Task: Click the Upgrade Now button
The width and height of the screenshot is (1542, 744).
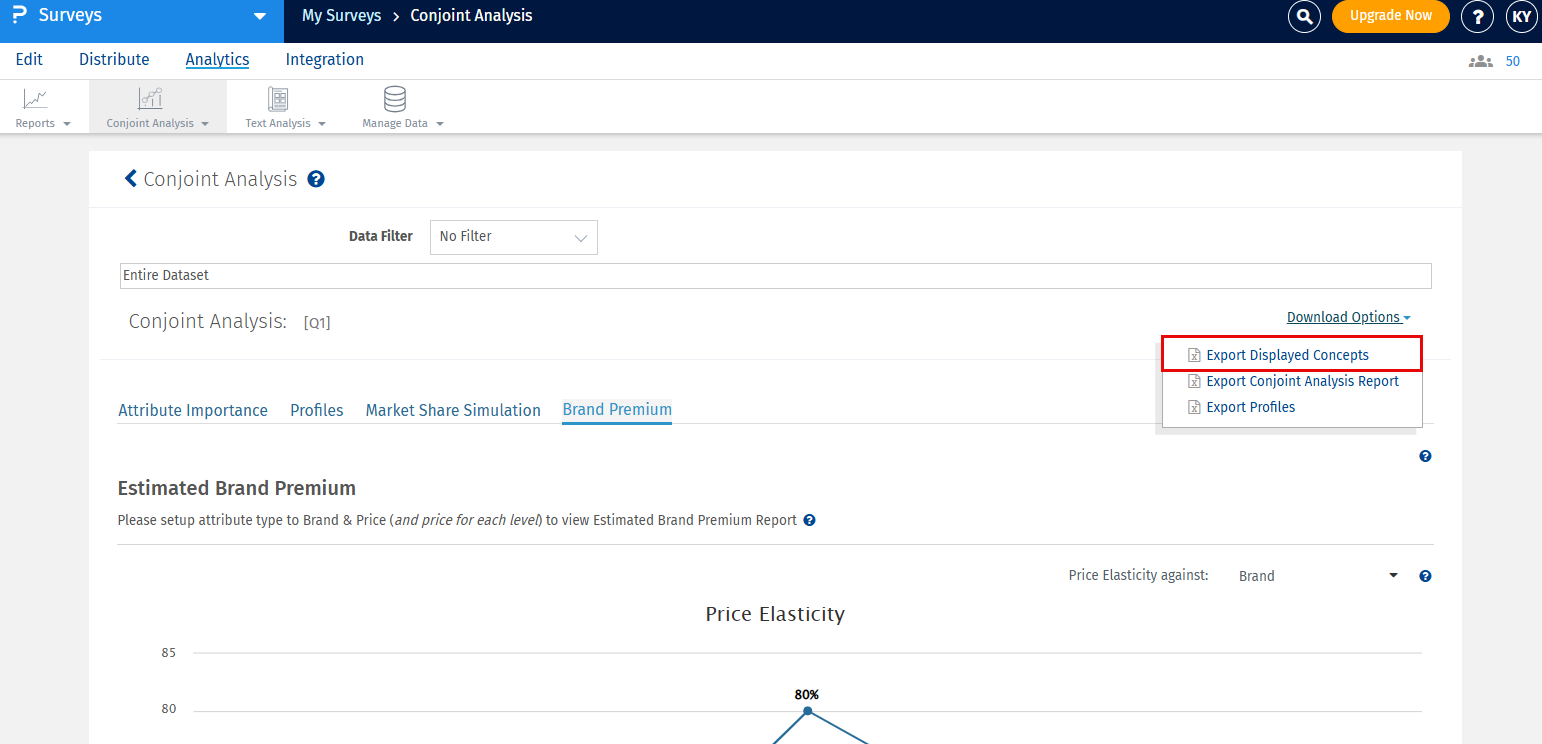Action: (x=1390, y=16)
